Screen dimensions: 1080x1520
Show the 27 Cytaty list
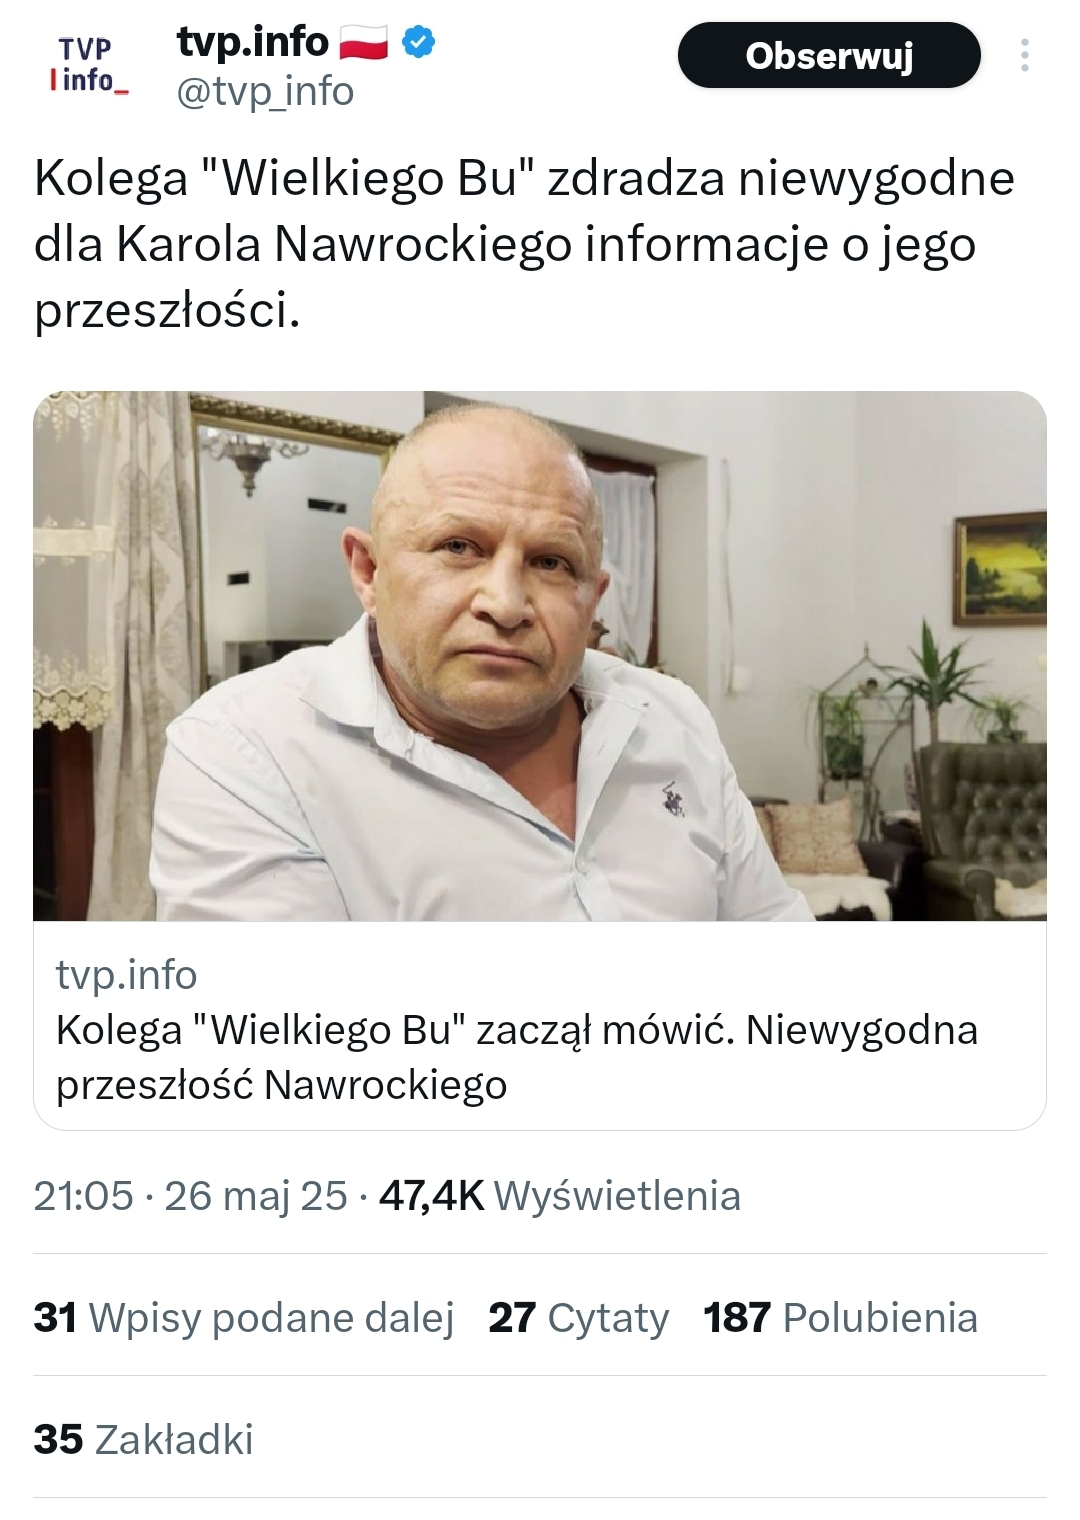click(579, 1318)
